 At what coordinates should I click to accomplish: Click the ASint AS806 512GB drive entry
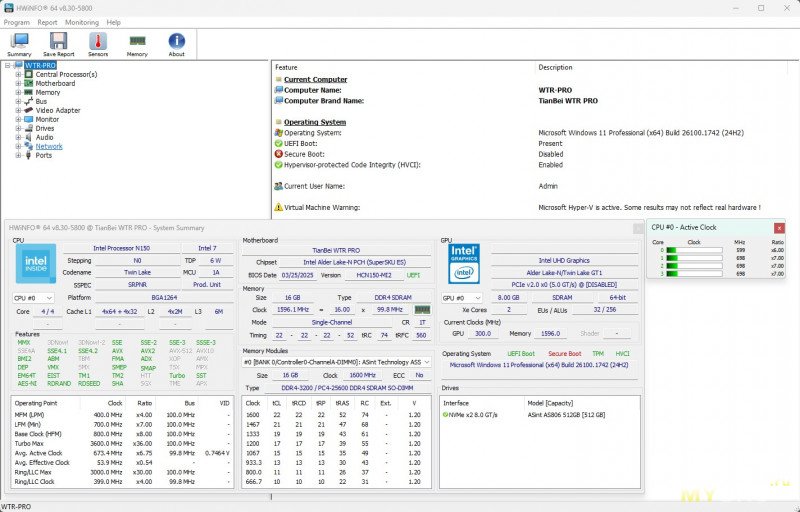coord(566,415)
